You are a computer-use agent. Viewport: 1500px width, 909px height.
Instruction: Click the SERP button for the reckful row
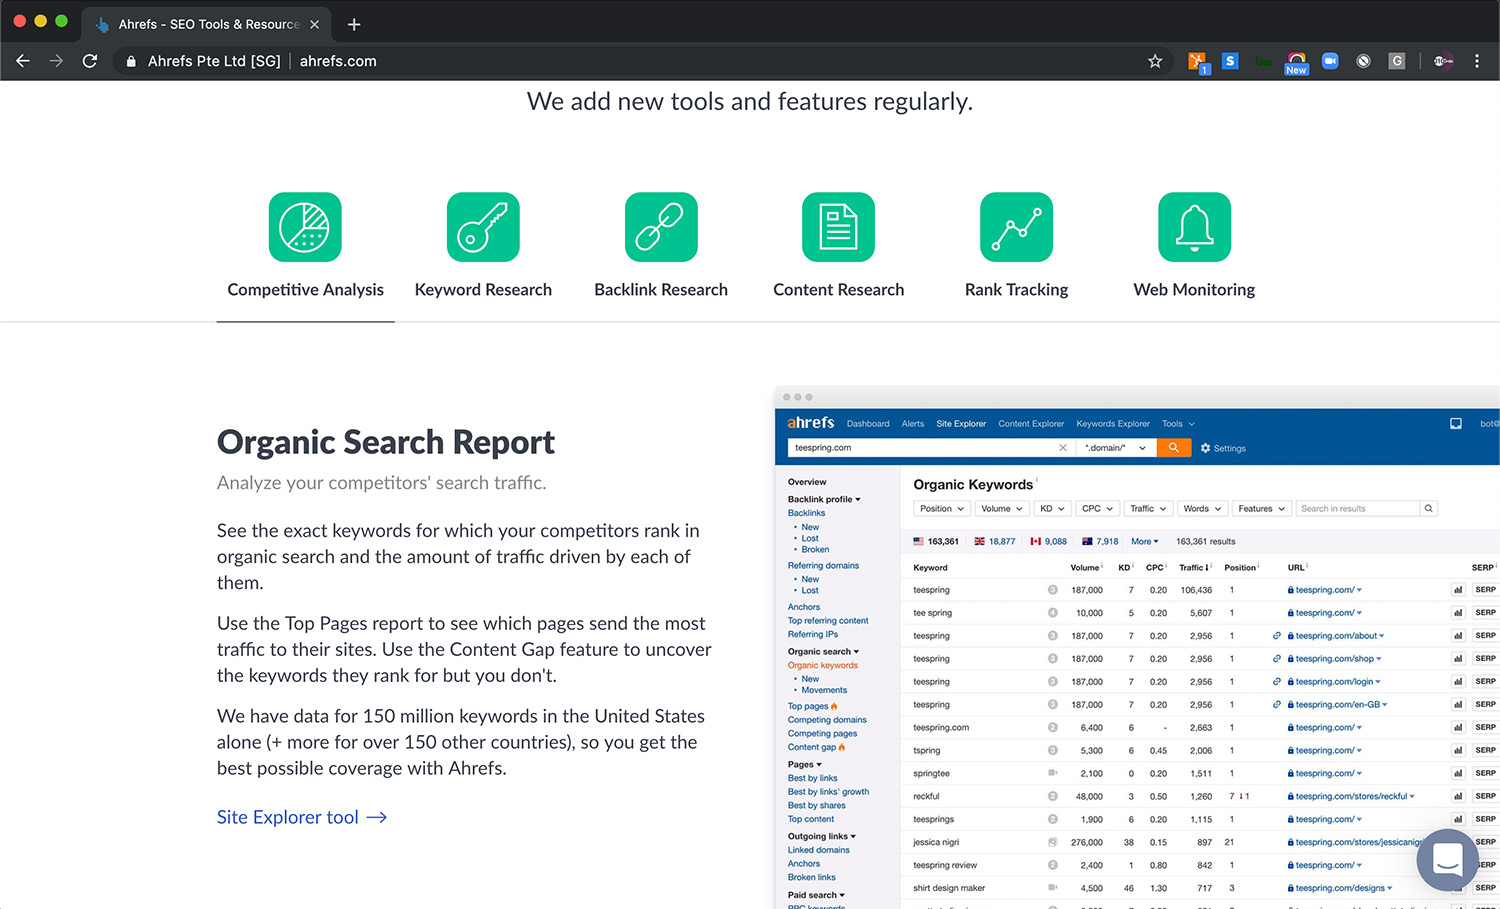(x=1486, y=796)
